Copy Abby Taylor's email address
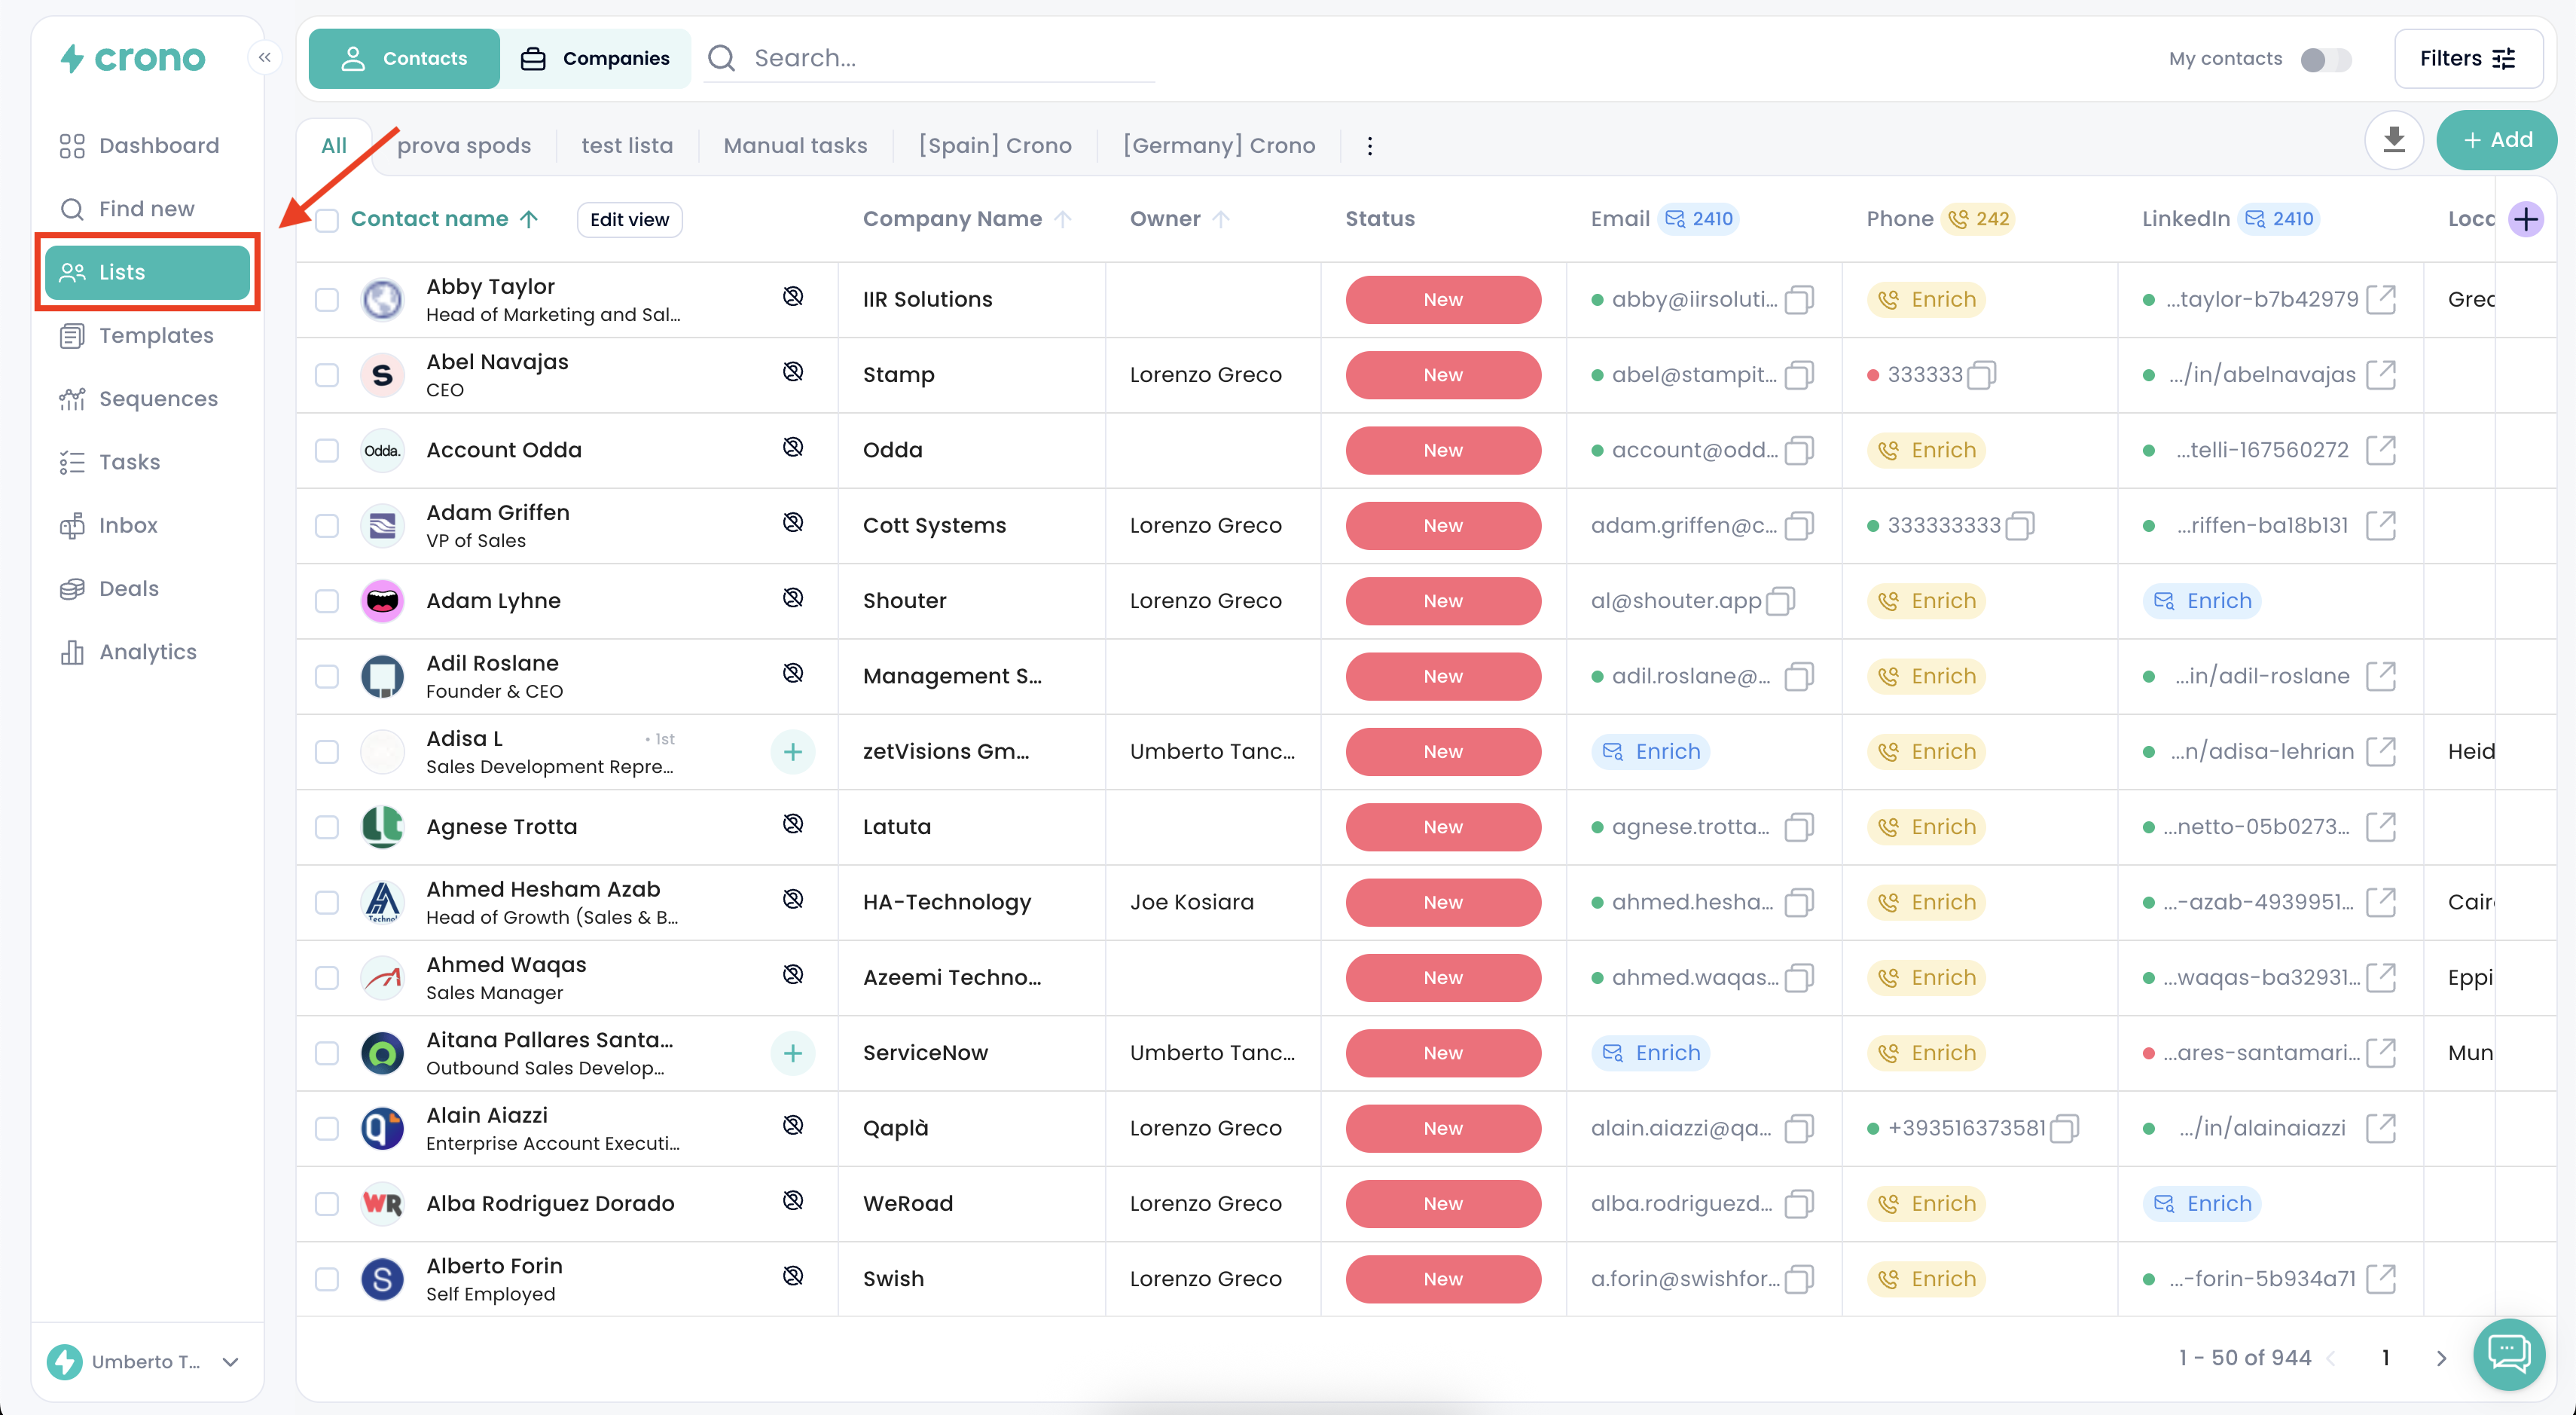2576x1415 pixels. pyautogui.click(x=1799, y=299)
